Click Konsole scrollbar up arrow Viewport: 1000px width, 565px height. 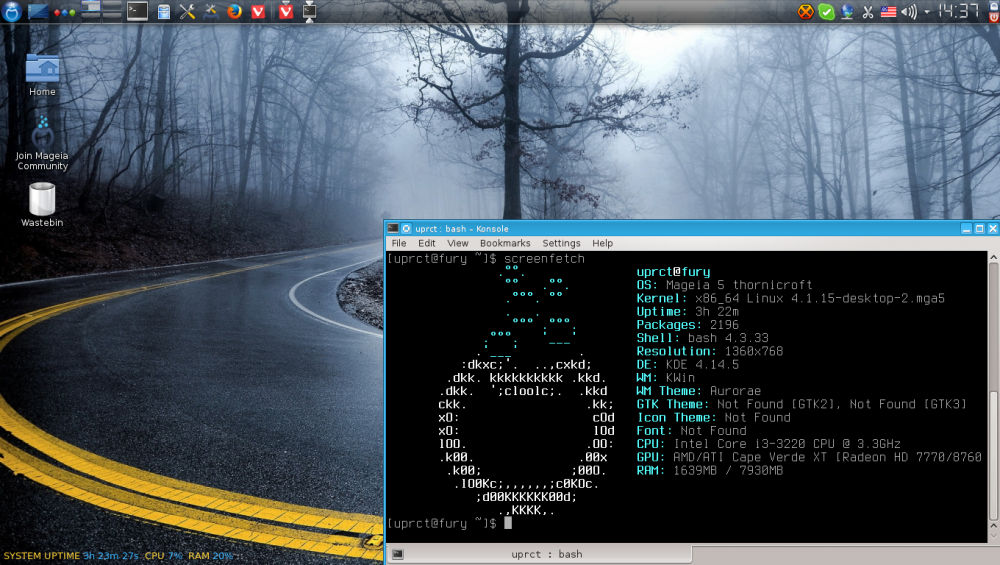pos(993,257)
